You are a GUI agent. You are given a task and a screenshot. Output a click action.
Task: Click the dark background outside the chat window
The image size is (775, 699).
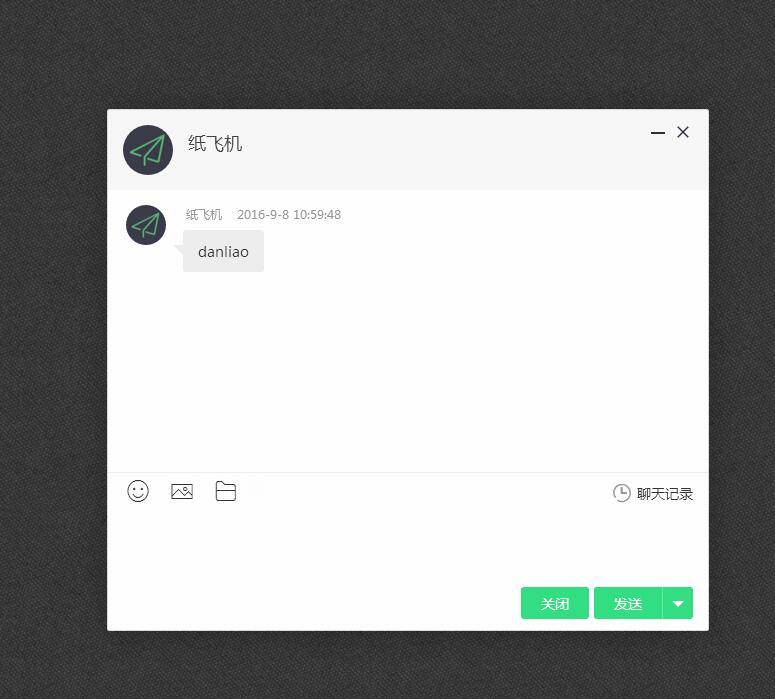[386, 54]
